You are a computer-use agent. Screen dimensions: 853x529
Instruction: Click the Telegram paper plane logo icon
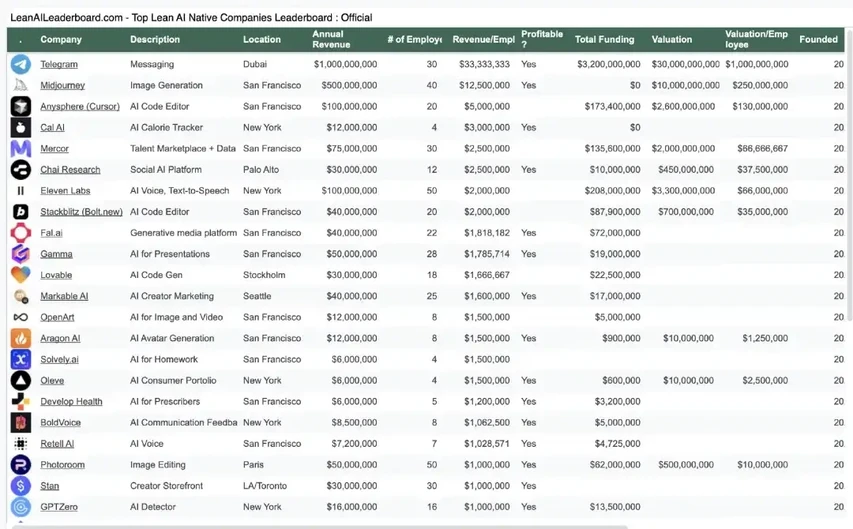(x=21, y=64)
